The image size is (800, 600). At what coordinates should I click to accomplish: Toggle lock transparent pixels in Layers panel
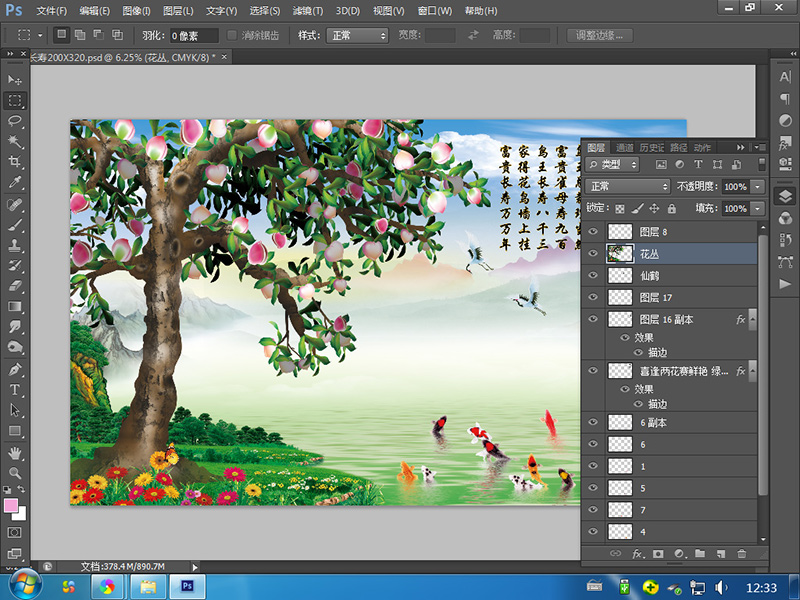pos(619,208)
